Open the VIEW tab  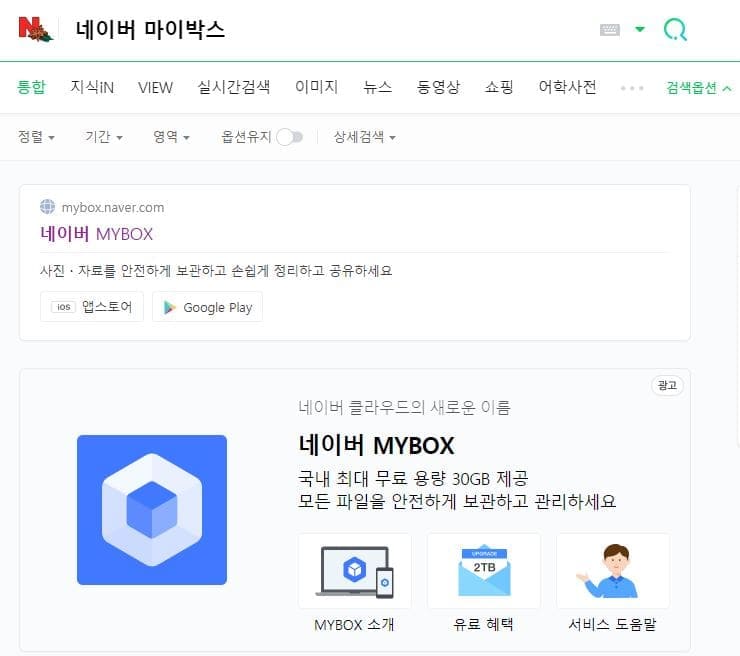tap(155, 87)
